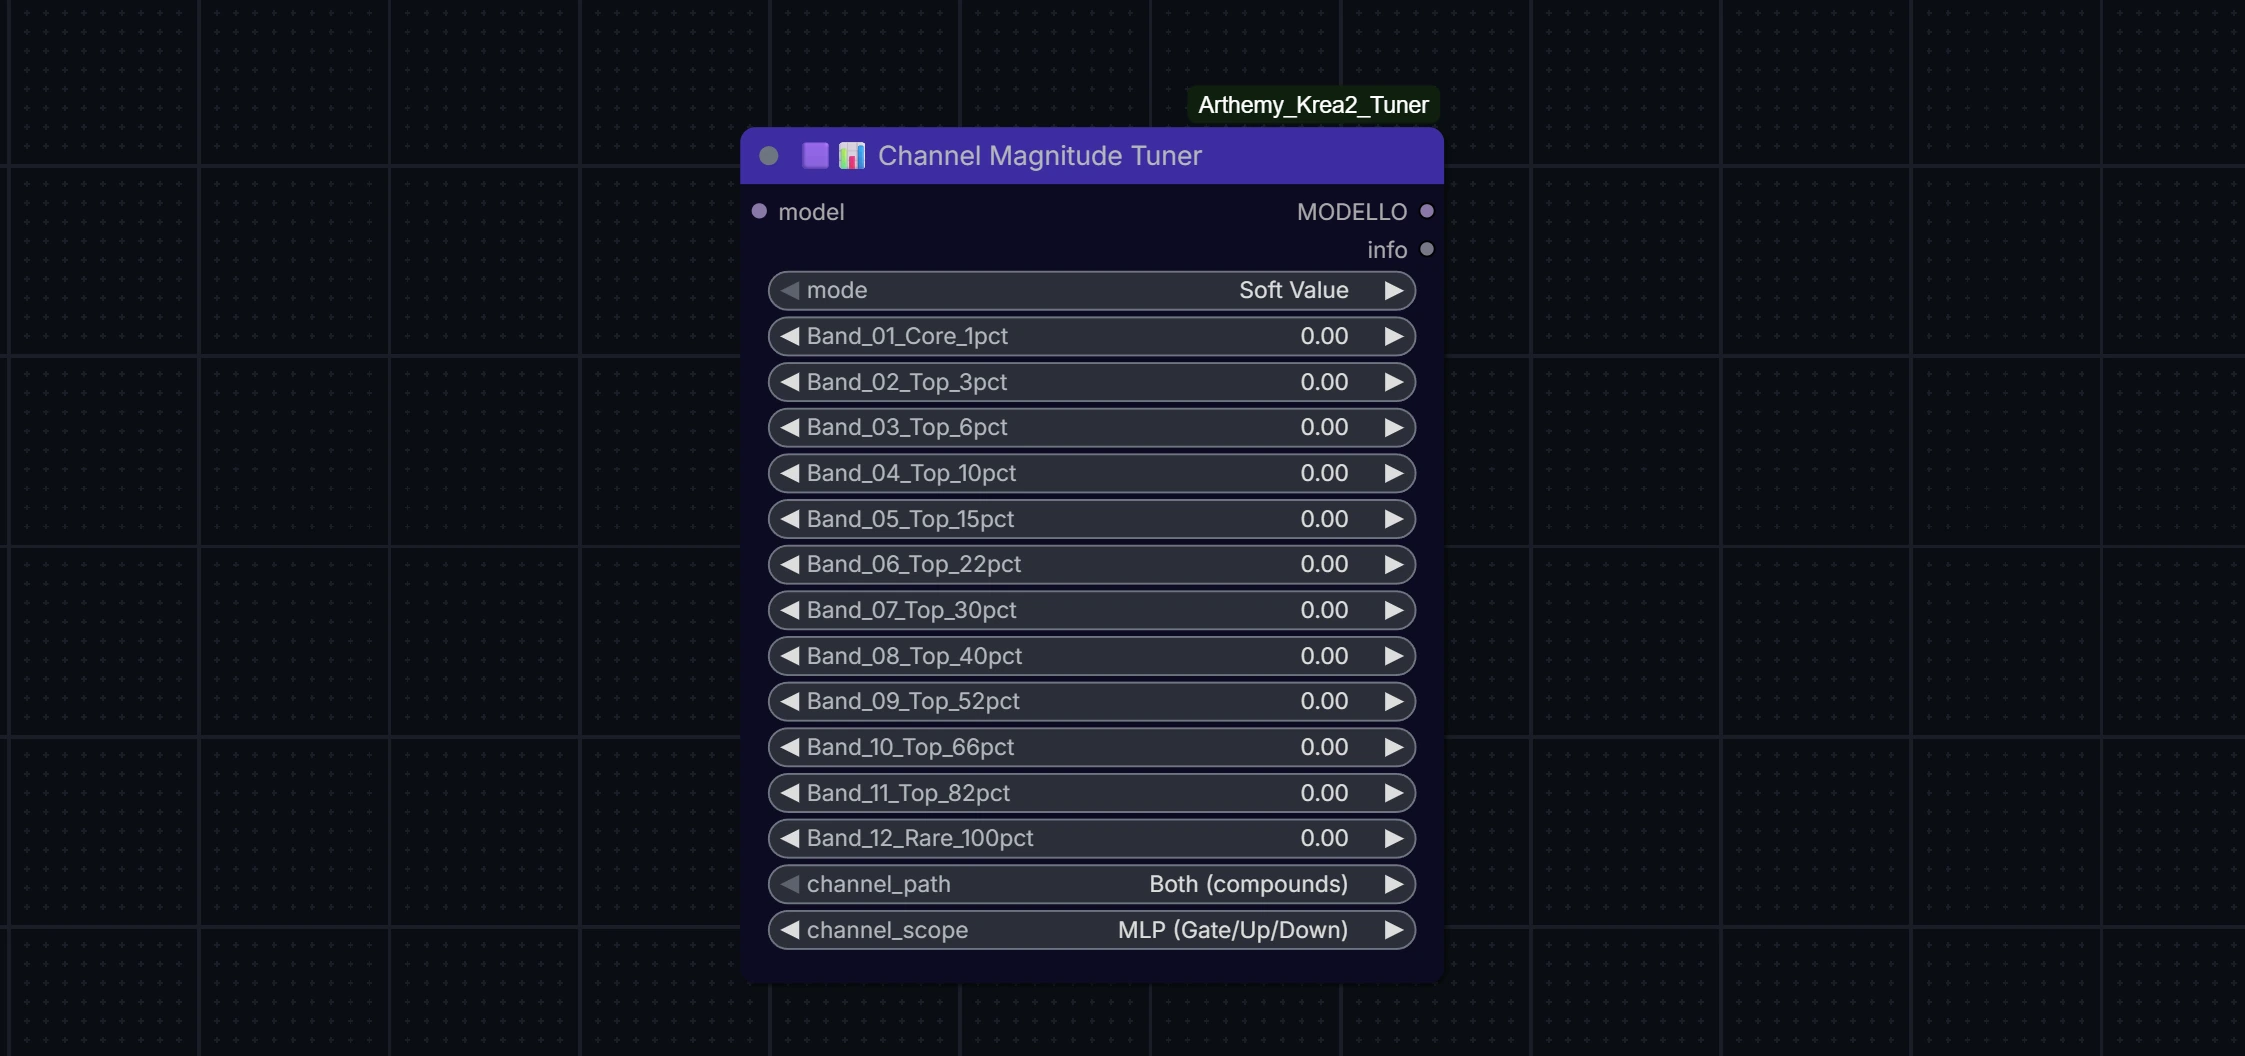Decrease Band_01_Core_1pct with left arrow

pos(790,336)
